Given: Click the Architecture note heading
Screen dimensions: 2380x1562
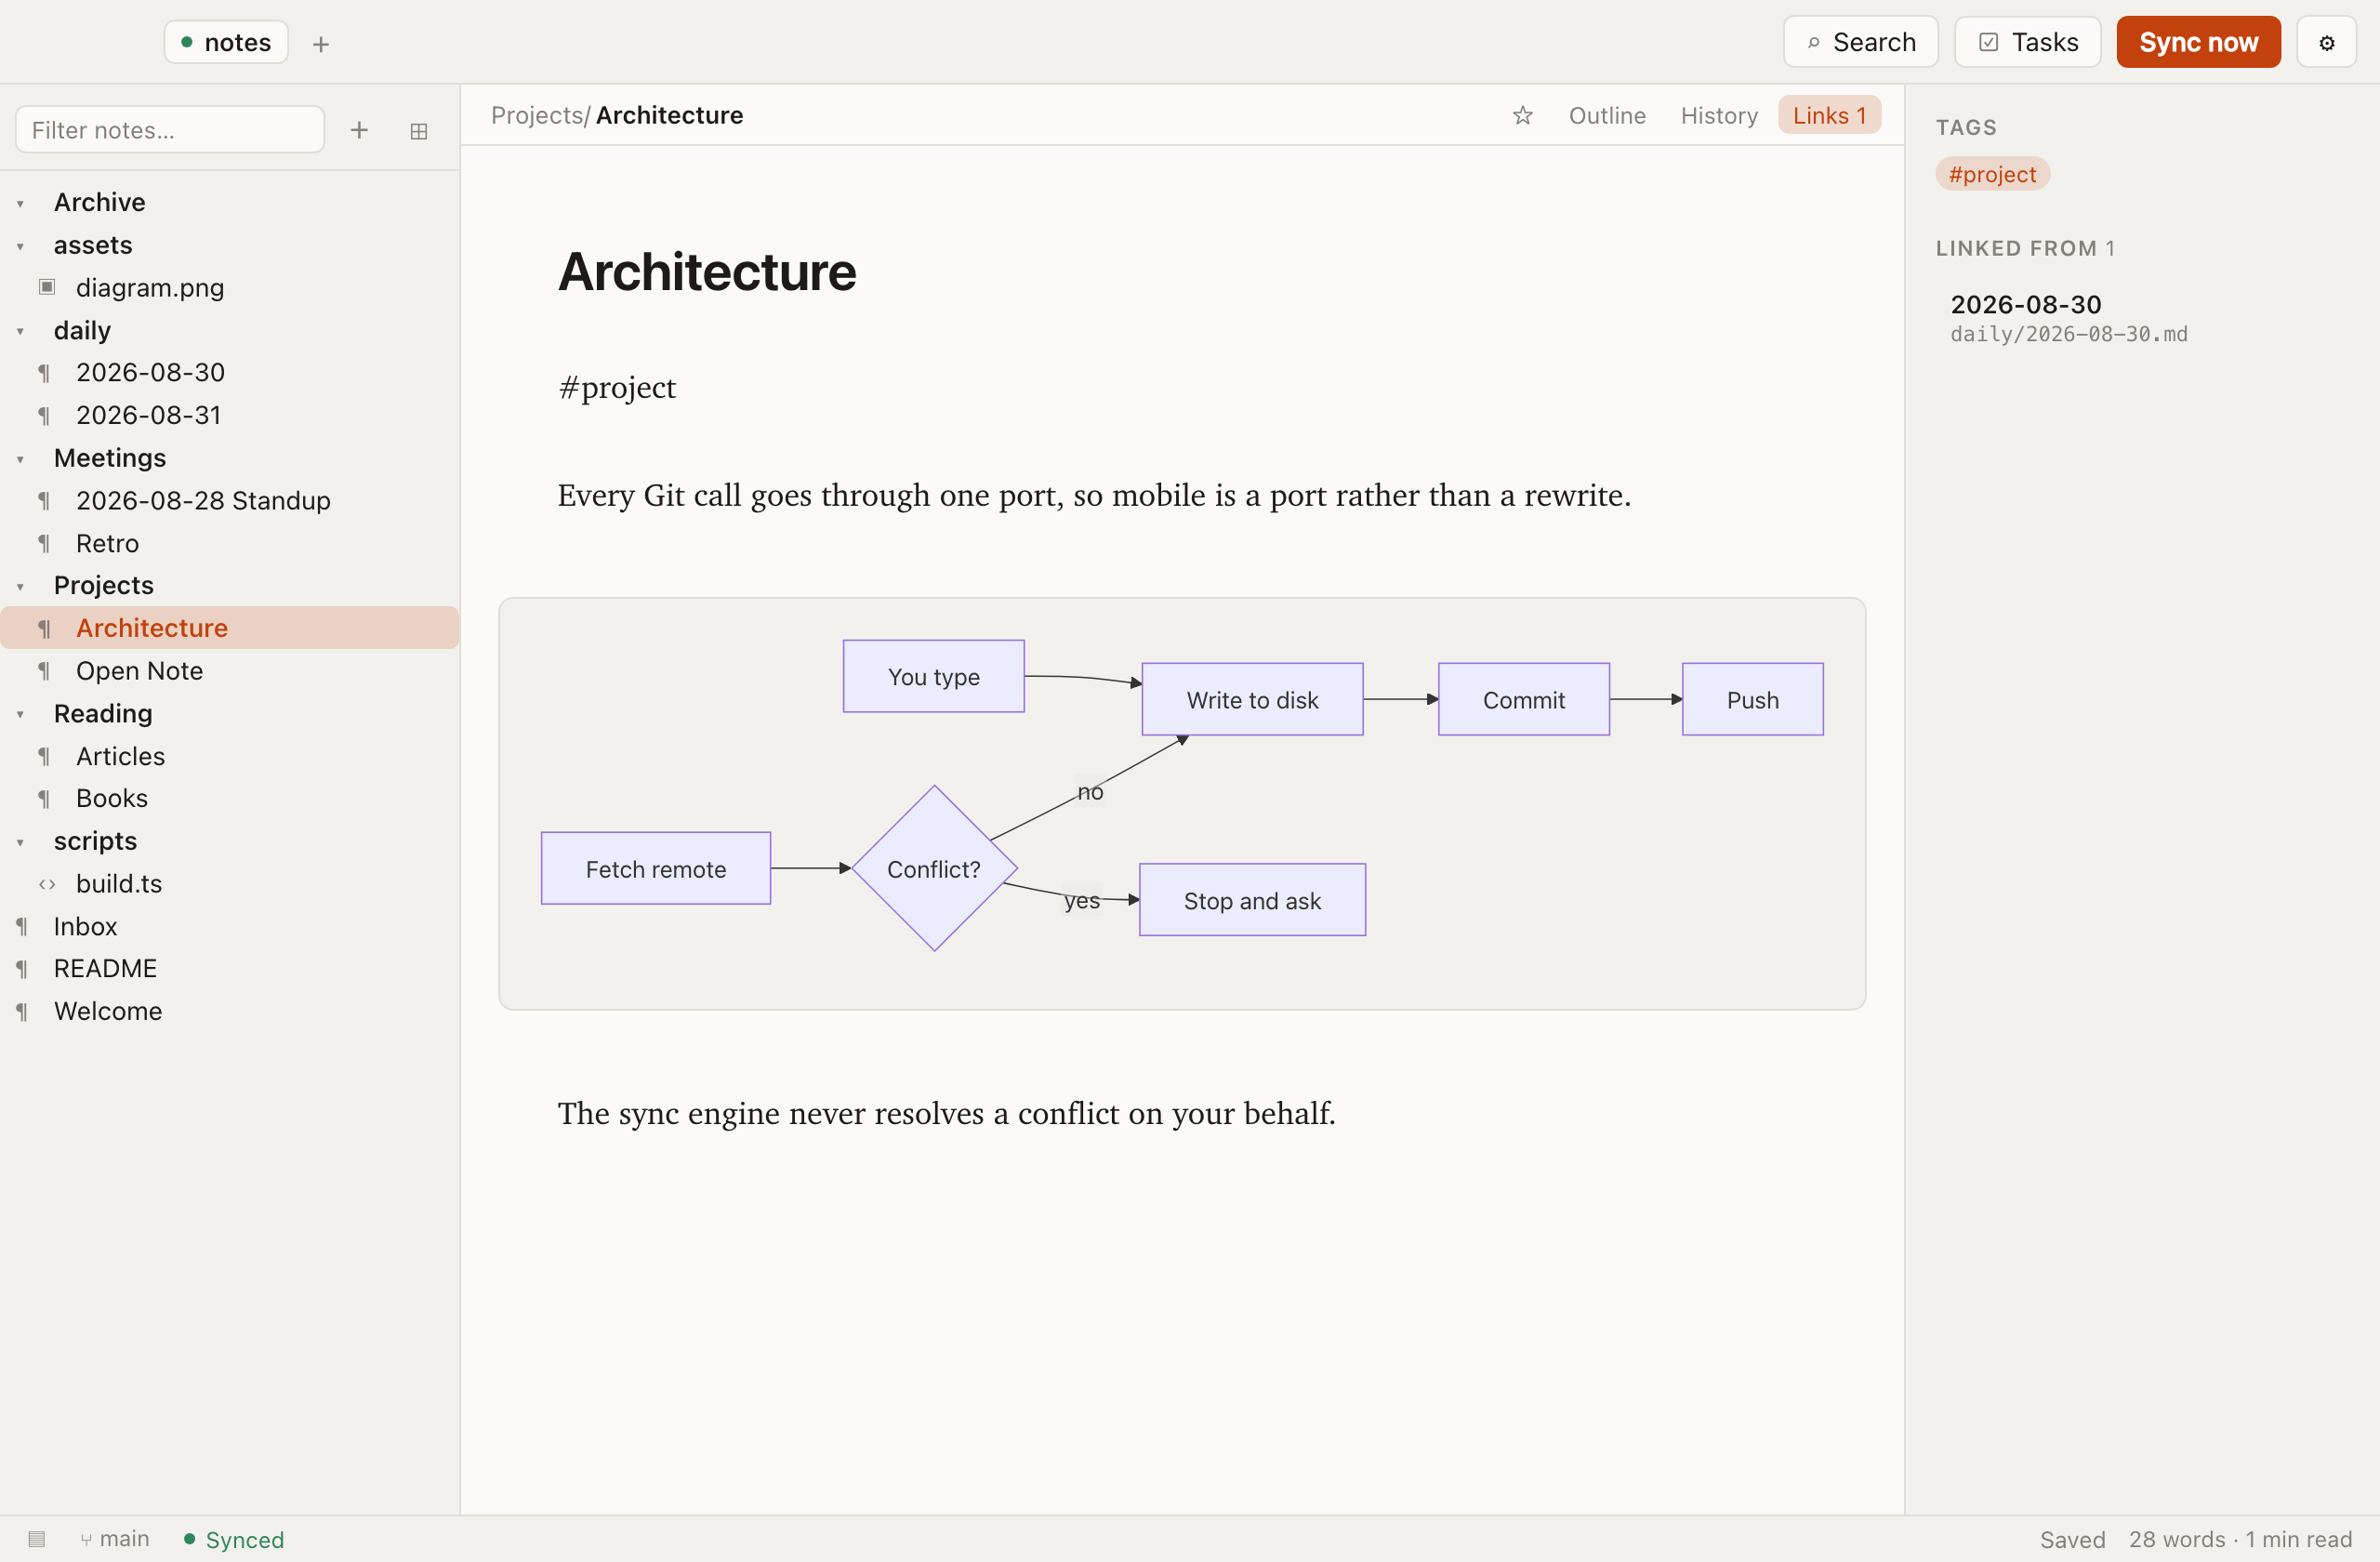Looking at the screenshot, I should tap(707, 272).
